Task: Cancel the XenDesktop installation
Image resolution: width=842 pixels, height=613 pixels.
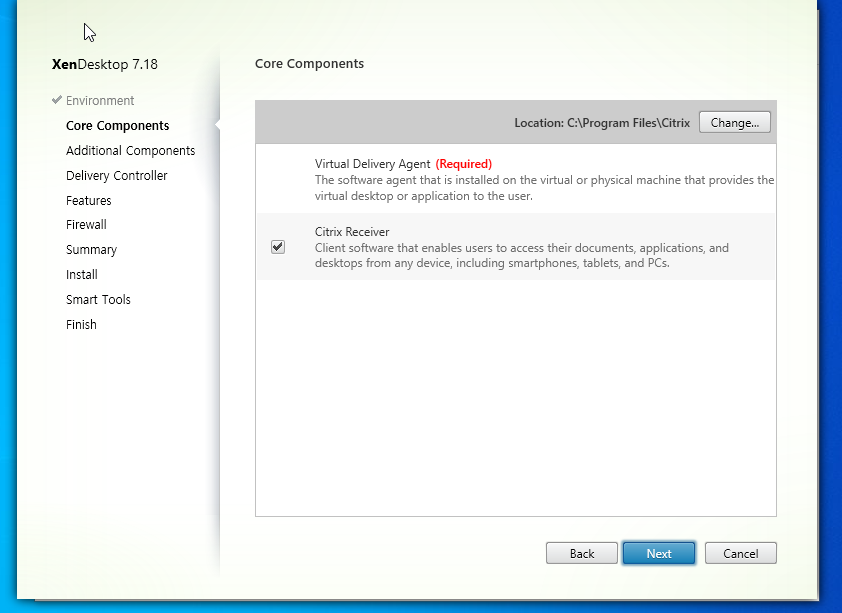Action: pyautogui.click(x=741, y=553)
